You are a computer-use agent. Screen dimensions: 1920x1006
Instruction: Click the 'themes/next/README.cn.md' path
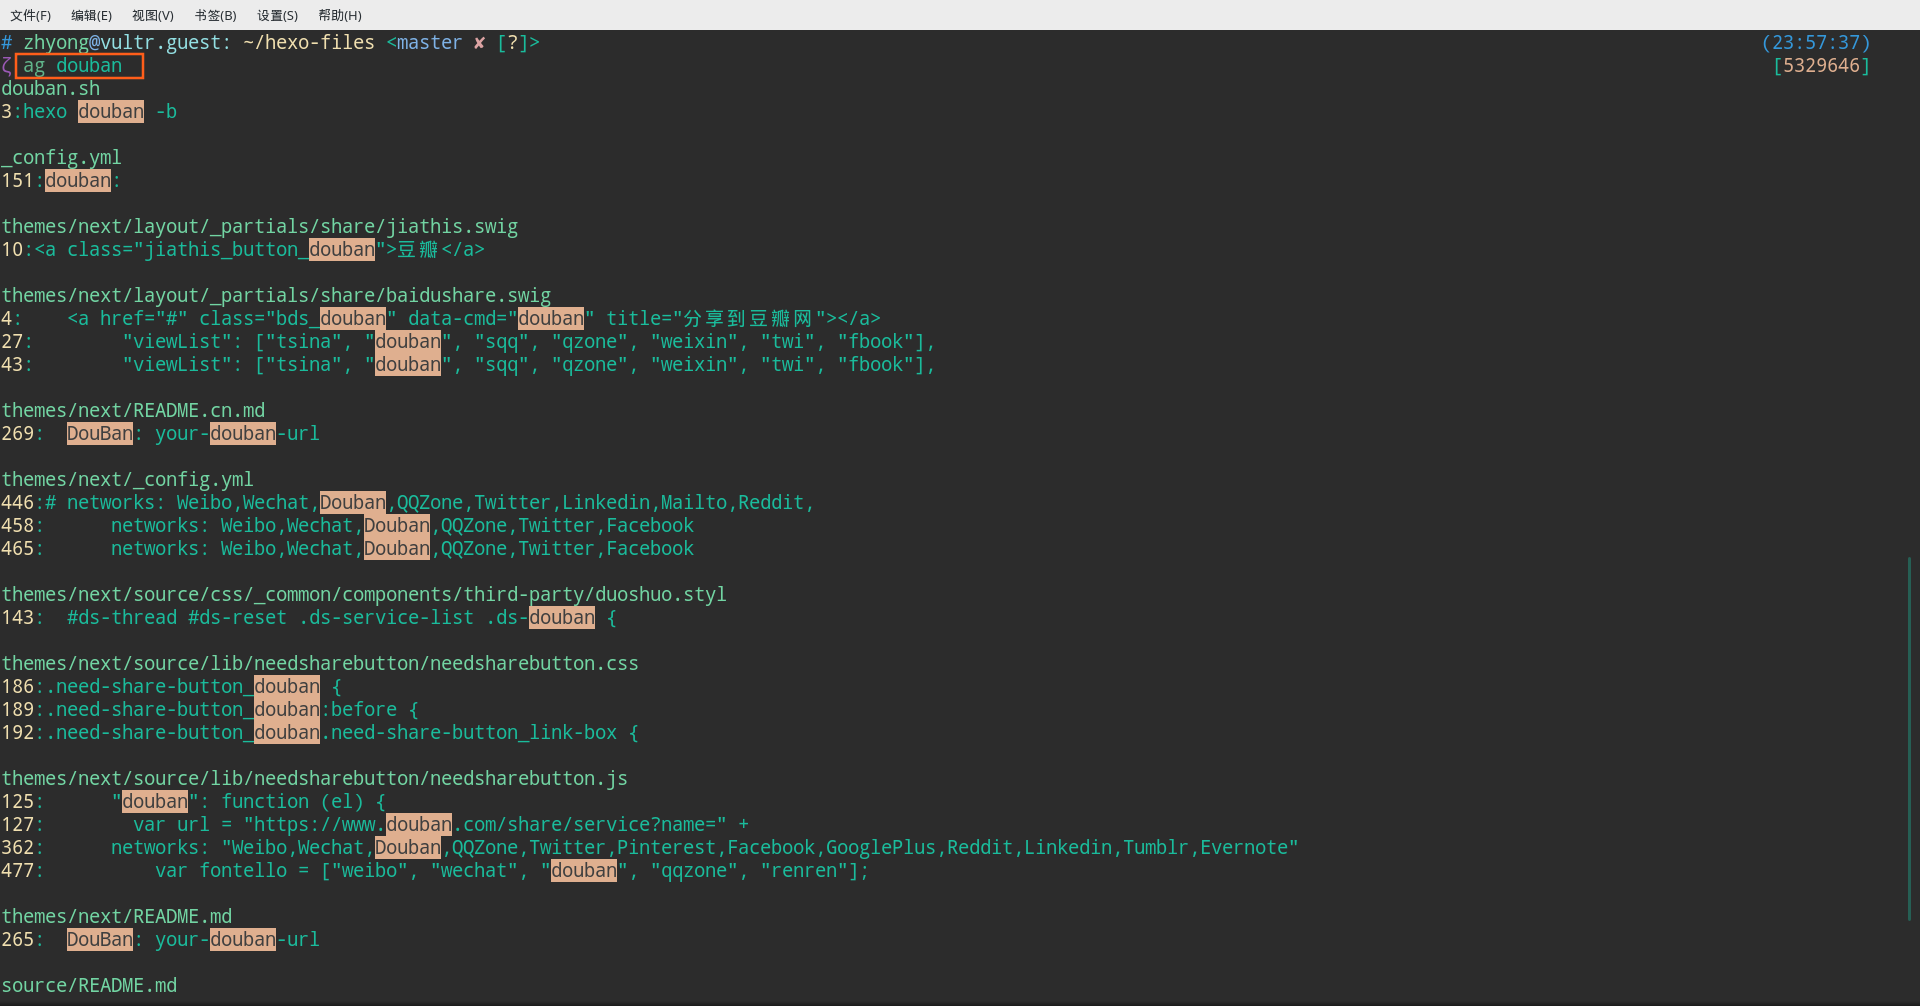tap(133, 411)
